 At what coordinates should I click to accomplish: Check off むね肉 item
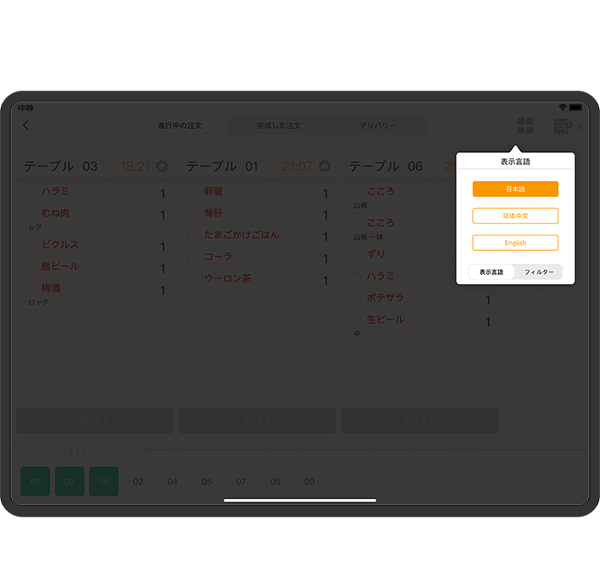30,215
